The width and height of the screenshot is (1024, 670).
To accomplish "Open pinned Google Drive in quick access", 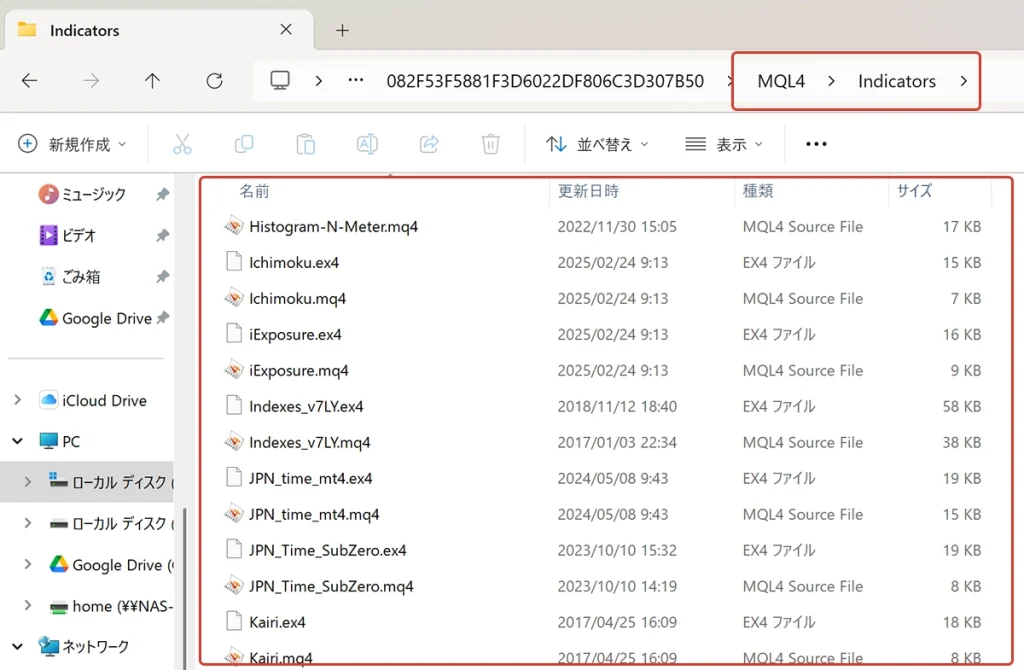I will click(95, 318).
